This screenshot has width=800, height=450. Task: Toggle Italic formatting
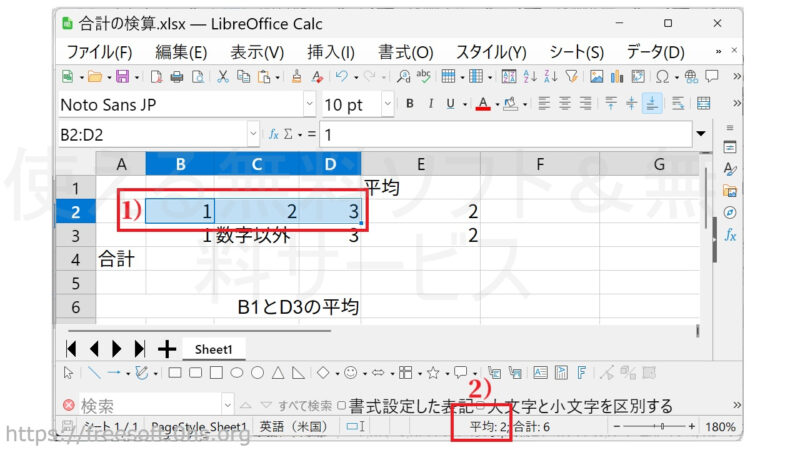point(431,104)
